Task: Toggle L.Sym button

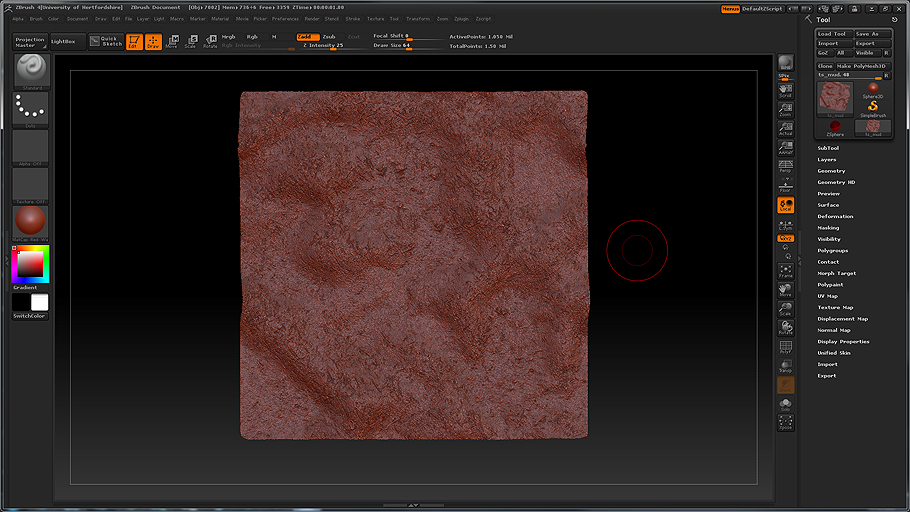Action: click(x=785, y=225)
